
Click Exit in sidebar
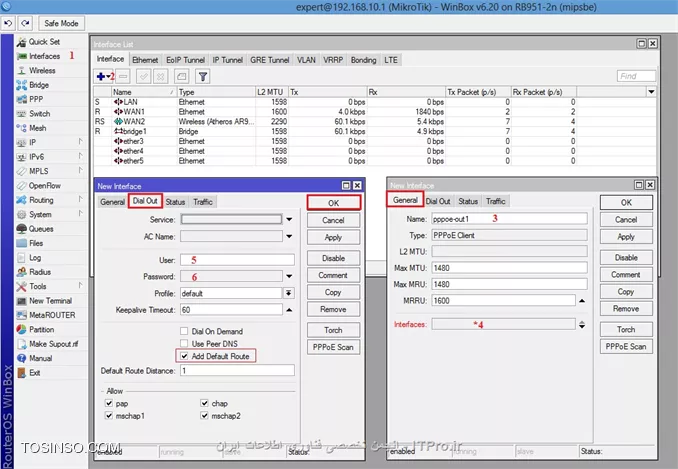pyautogui.click(x=29, y=373)
